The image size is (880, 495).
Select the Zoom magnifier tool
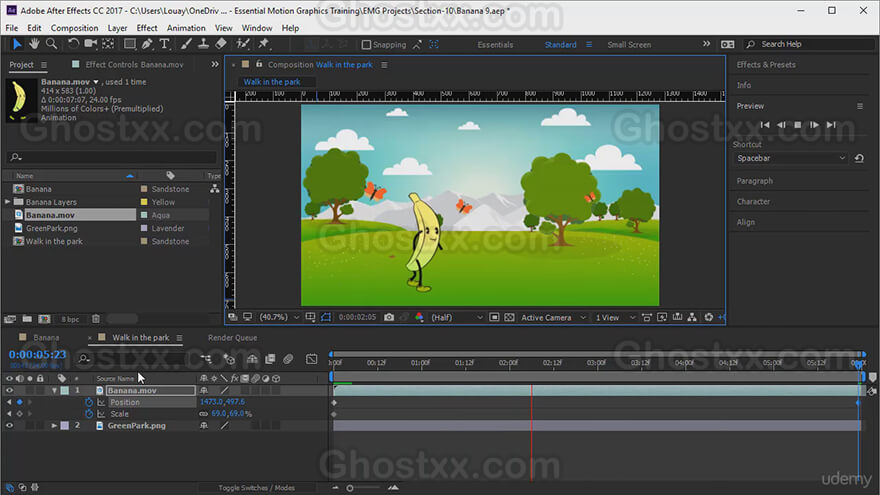51,44
